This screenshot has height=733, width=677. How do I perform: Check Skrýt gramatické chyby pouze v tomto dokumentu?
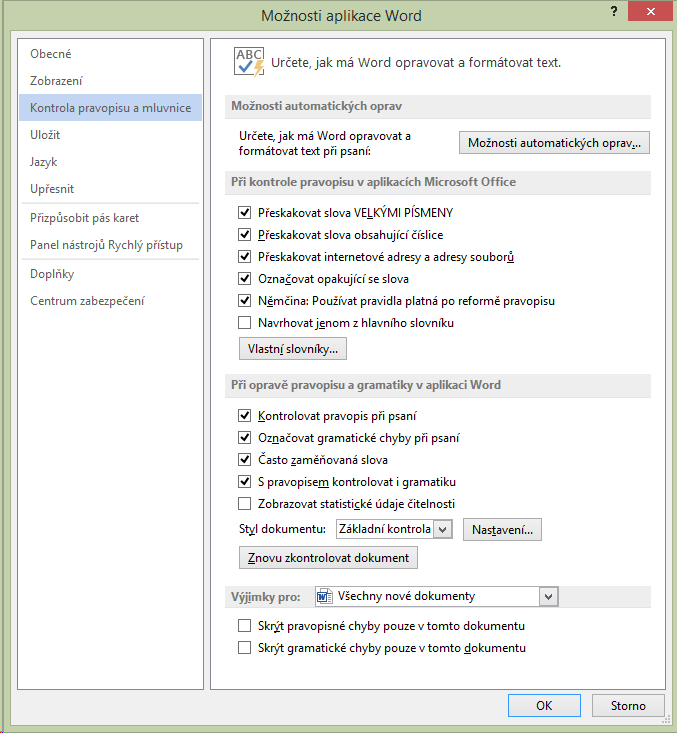pos(245,647)
